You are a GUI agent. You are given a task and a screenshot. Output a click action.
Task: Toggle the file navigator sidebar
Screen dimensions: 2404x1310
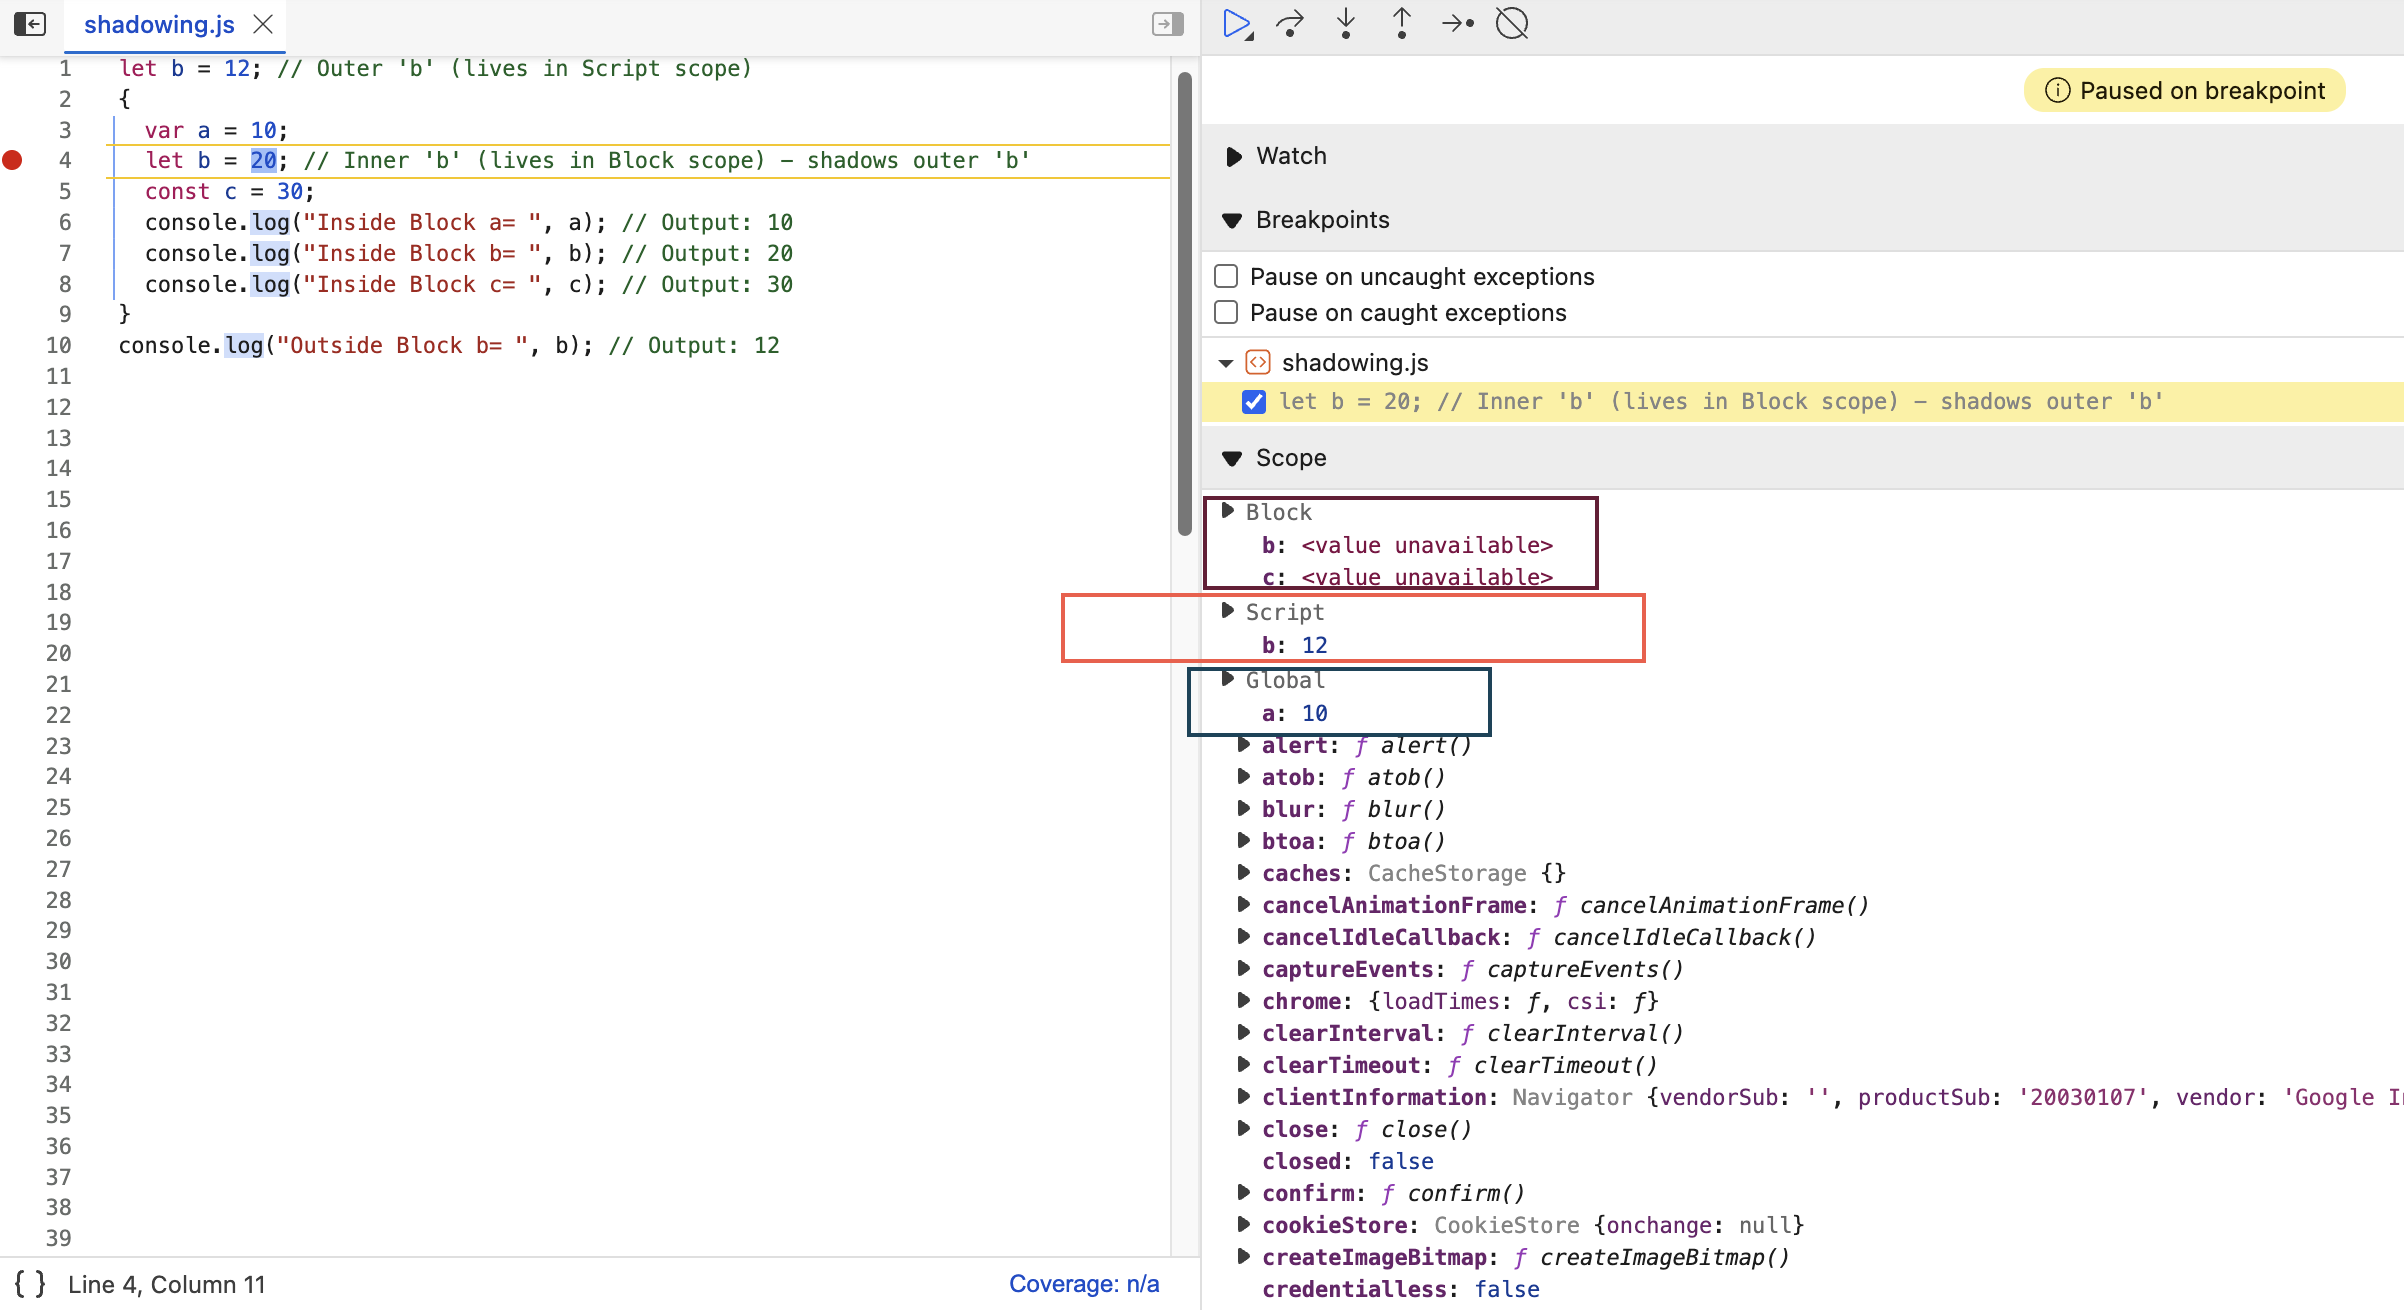(x=30, y=24)
